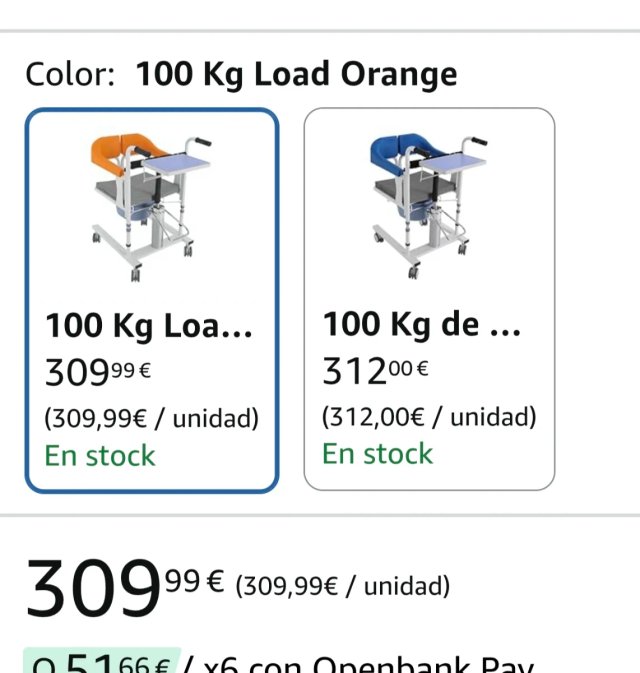Click the unit price beside main price
This screenshot has width=640, height=673.
coord(343,586)
